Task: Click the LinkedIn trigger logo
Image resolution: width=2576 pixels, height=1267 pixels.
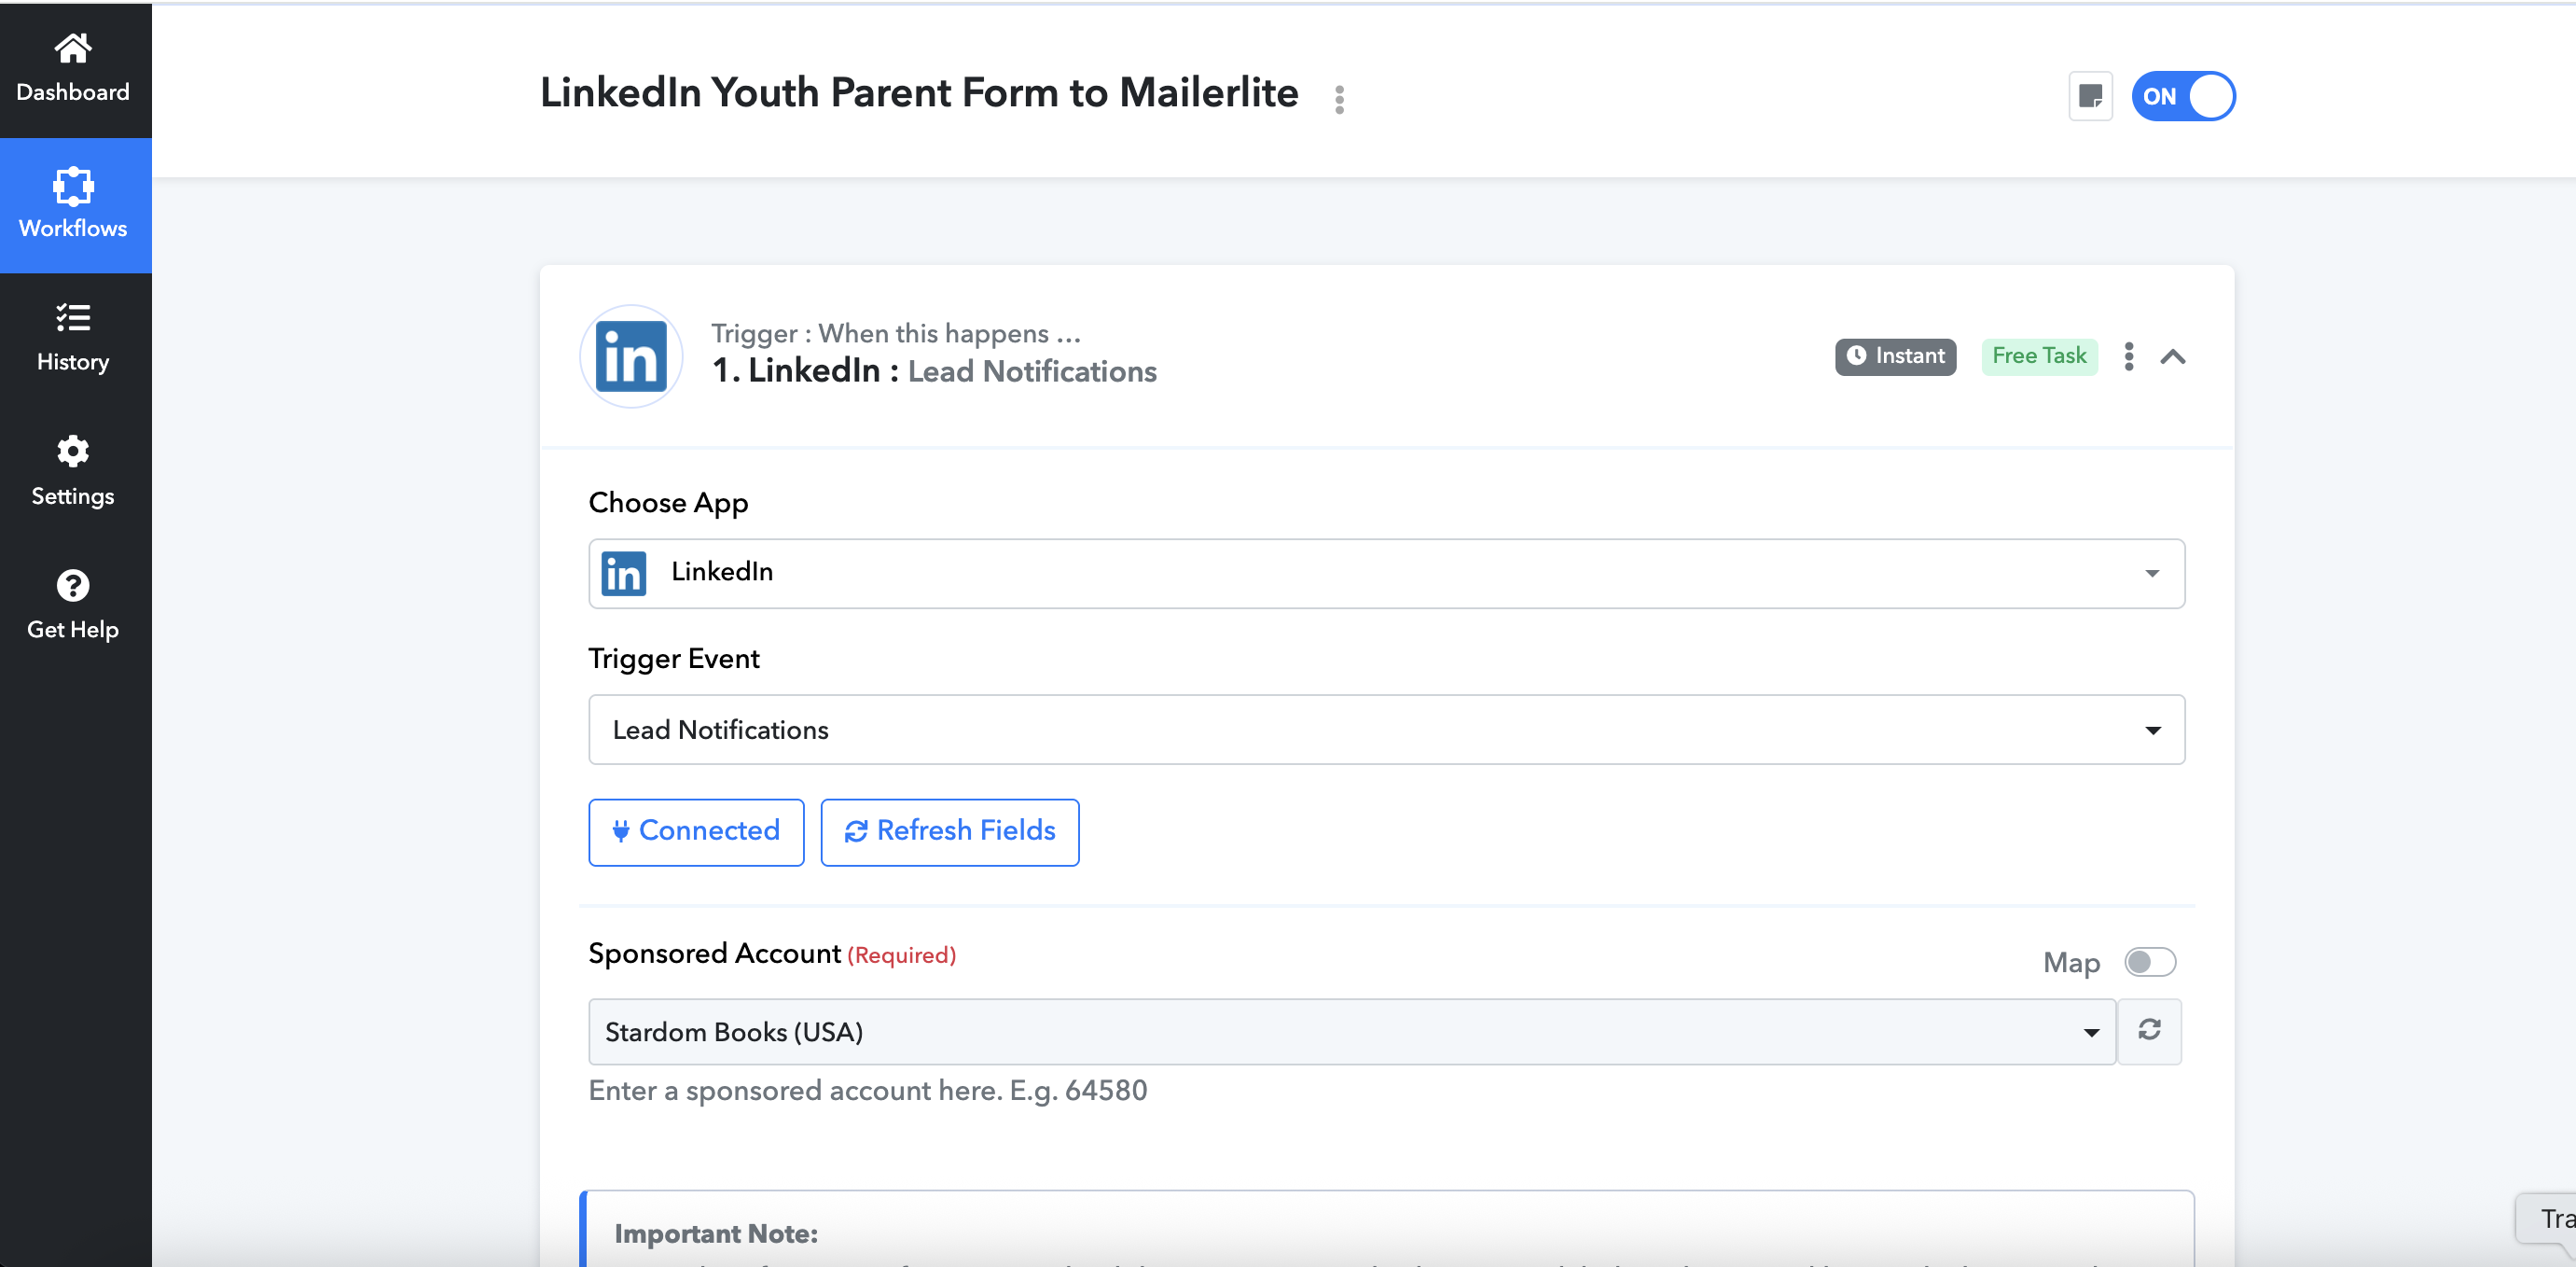Action: click(631, 357)
